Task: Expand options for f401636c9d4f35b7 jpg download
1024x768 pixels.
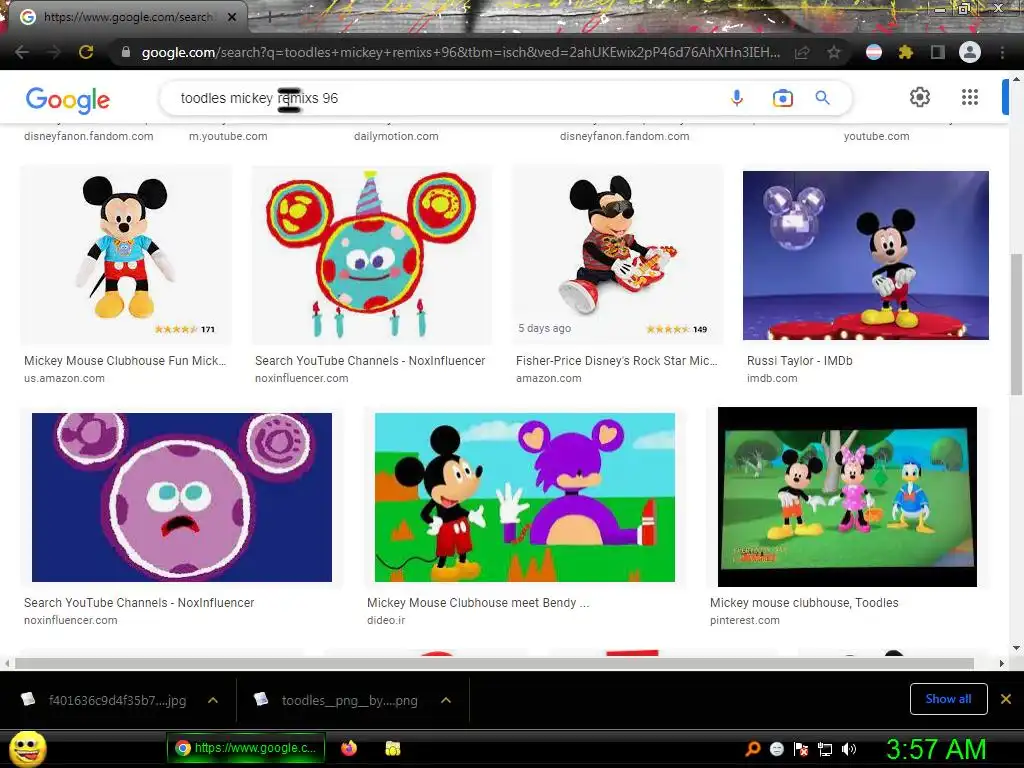Action: click(213, 700)
